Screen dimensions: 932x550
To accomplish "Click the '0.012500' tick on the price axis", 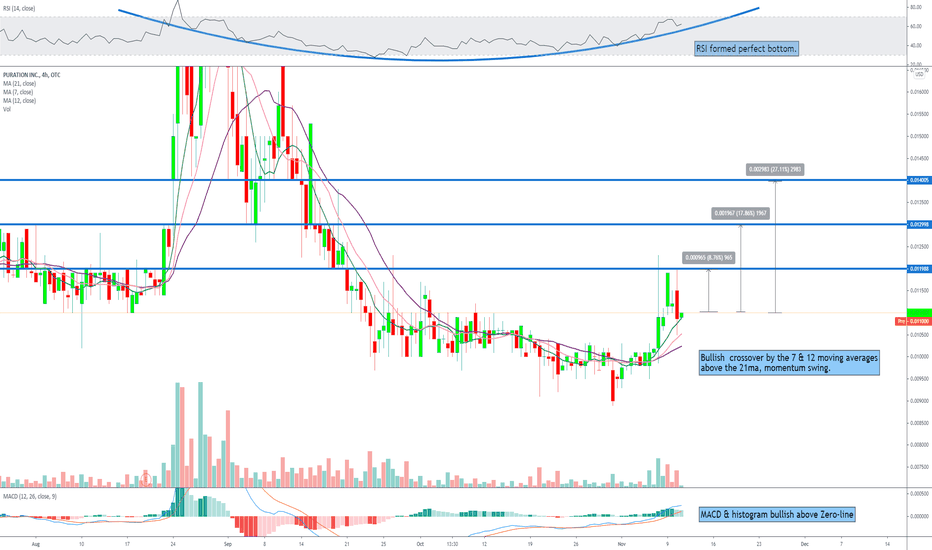I will pyautogui.click(x=920, y=246).
